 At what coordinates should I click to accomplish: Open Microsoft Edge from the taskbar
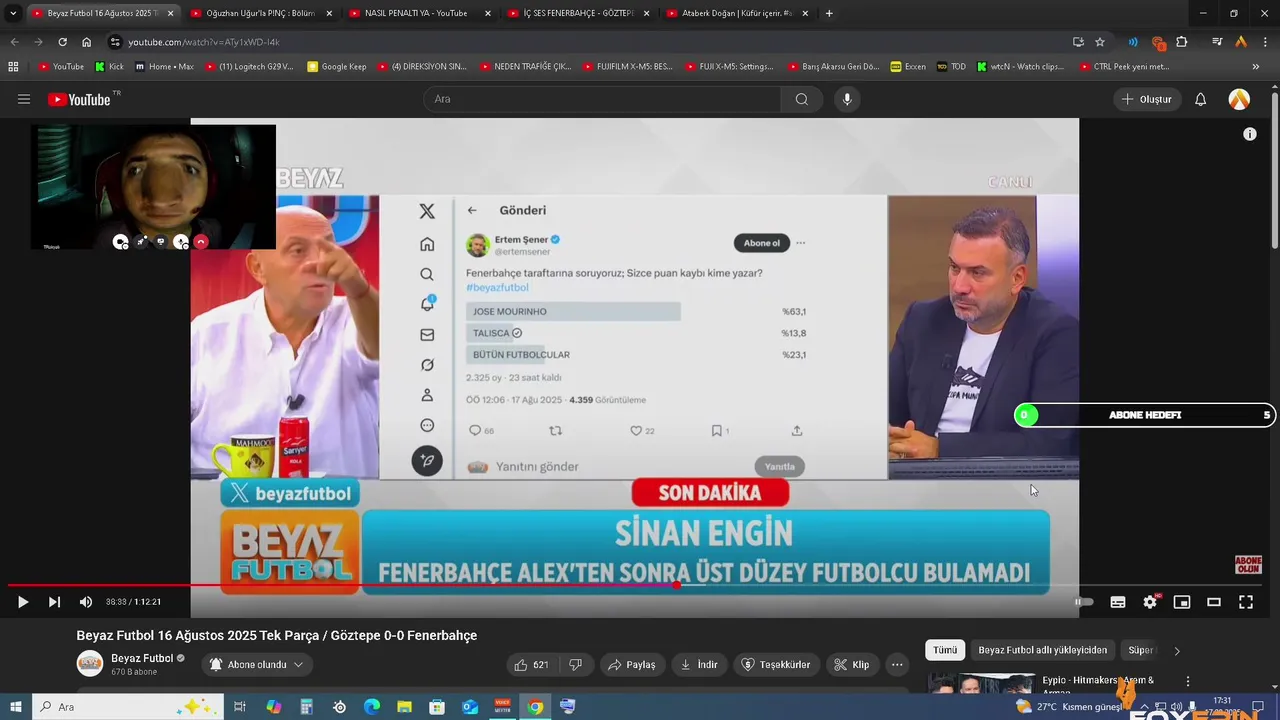coord(371,707)
